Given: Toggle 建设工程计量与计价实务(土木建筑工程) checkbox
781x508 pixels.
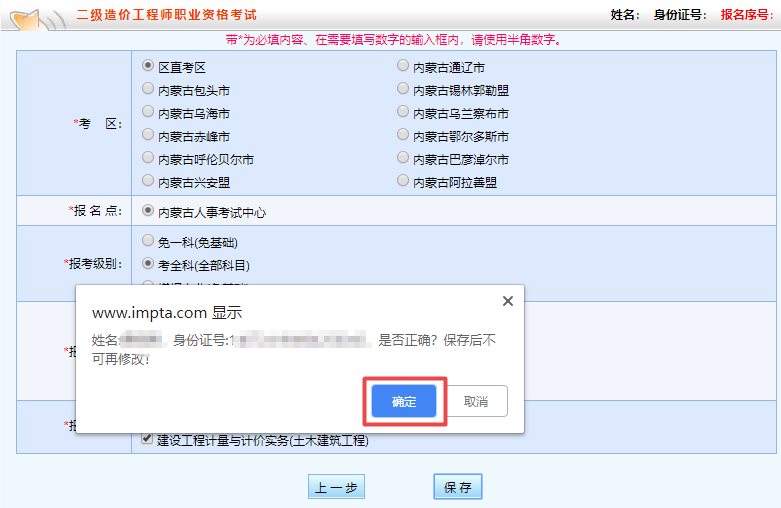Looking at the screenshot, I should (148, 439).
